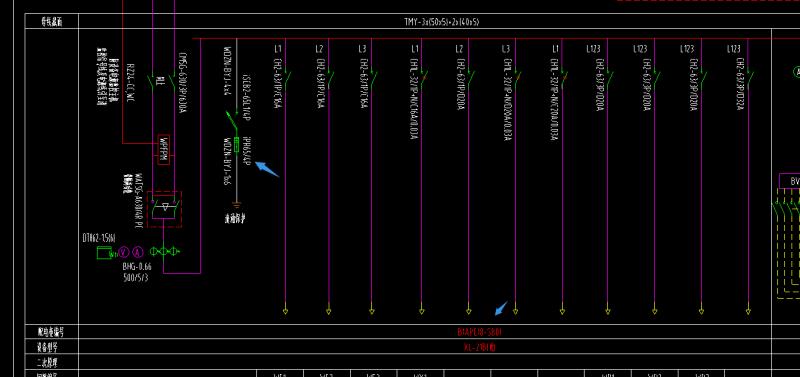This screenshot has width=800, height=377.
Task: Select the yellow dashed wiring group at right
Action: [x=787, y=243]
